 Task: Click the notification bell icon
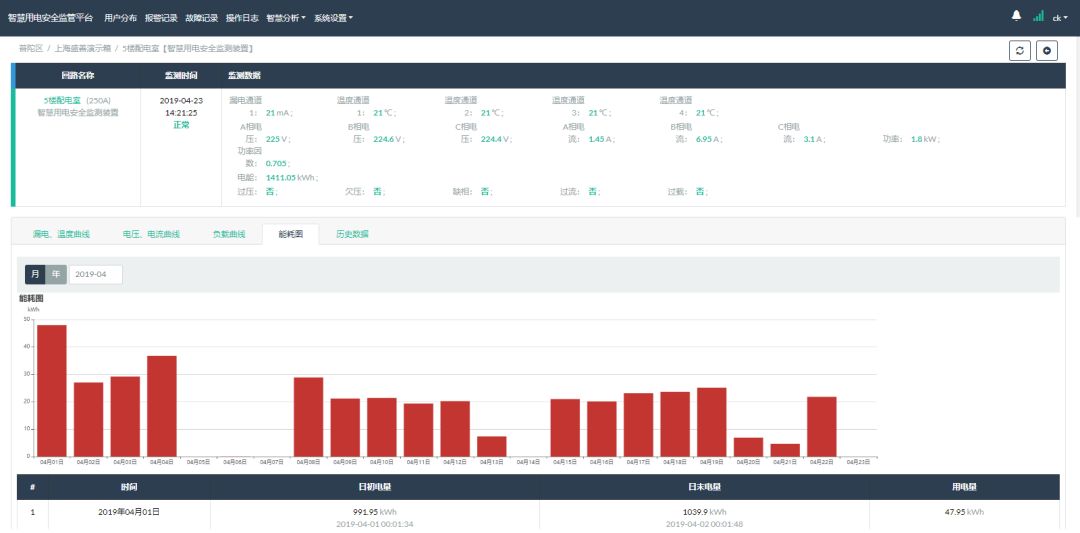[1017, 16]
